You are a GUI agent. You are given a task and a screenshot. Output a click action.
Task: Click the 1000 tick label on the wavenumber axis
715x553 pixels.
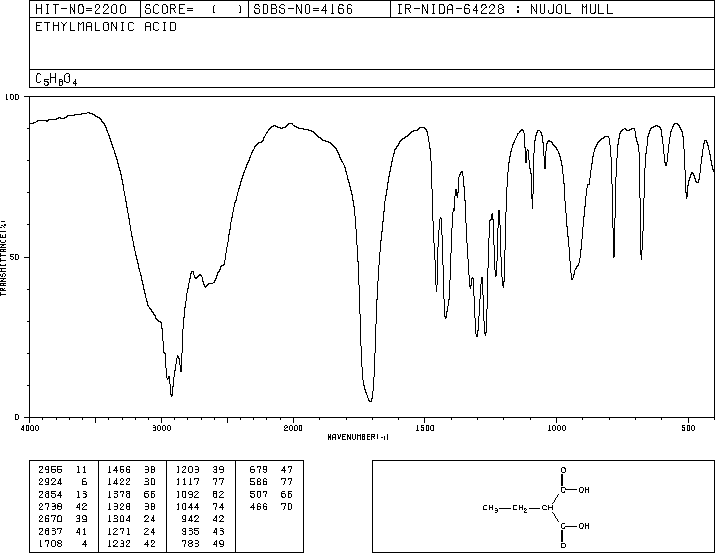pyautogui.click(x=556, y=428)
